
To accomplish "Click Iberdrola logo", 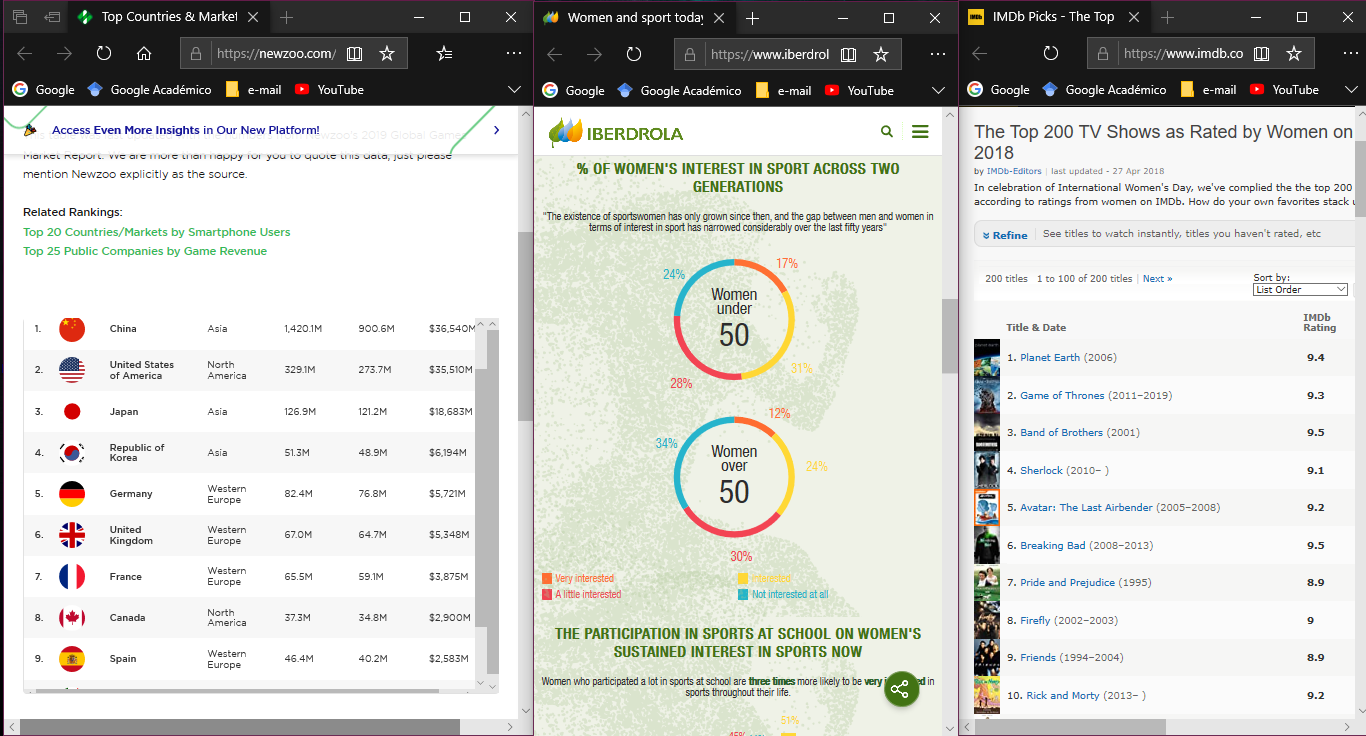I will 616,133.
